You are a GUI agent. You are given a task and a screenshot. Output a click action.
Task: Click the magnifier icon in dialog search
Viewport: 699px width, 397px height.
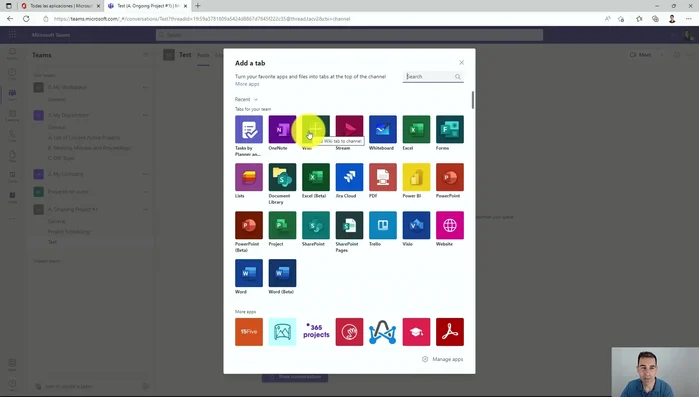[458, 77]
